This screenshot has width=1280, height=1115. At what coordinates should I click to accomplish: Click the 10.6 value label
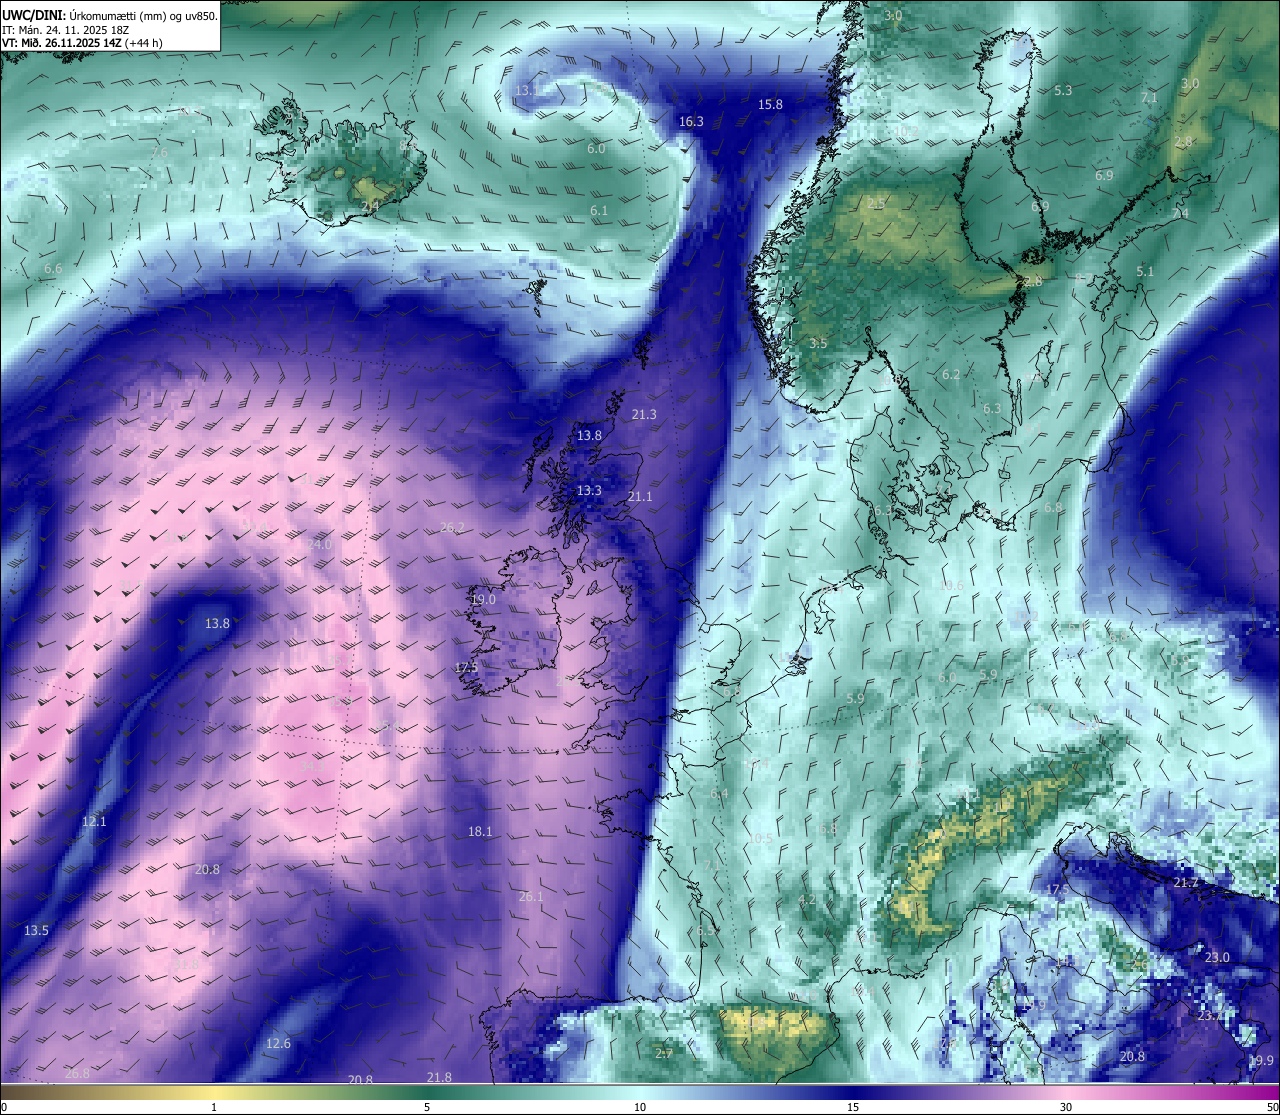[x=951, y=586]
